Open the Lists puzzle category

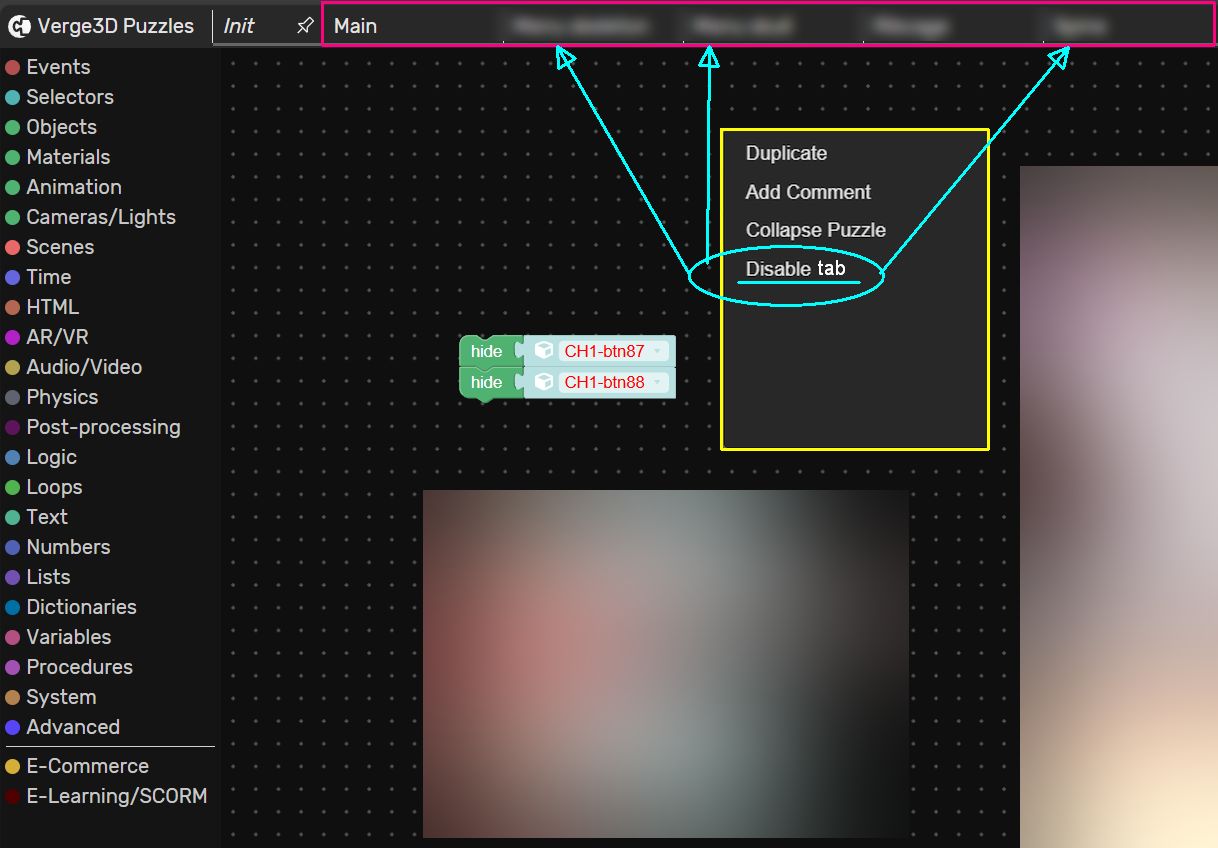click(x=38, y=577)
